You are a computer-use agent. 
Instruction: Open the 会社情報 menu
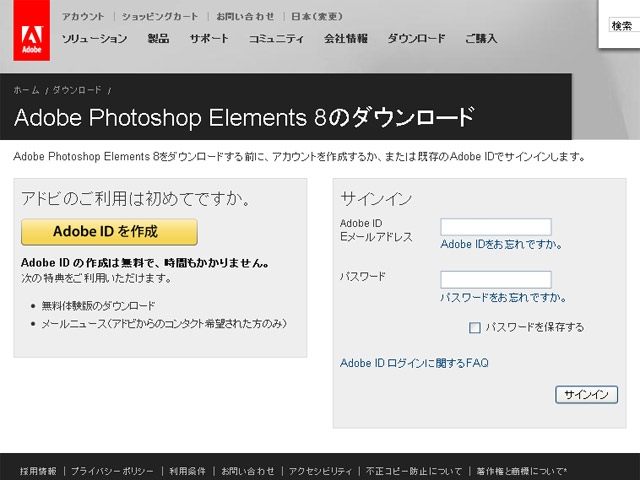[346, 39]
